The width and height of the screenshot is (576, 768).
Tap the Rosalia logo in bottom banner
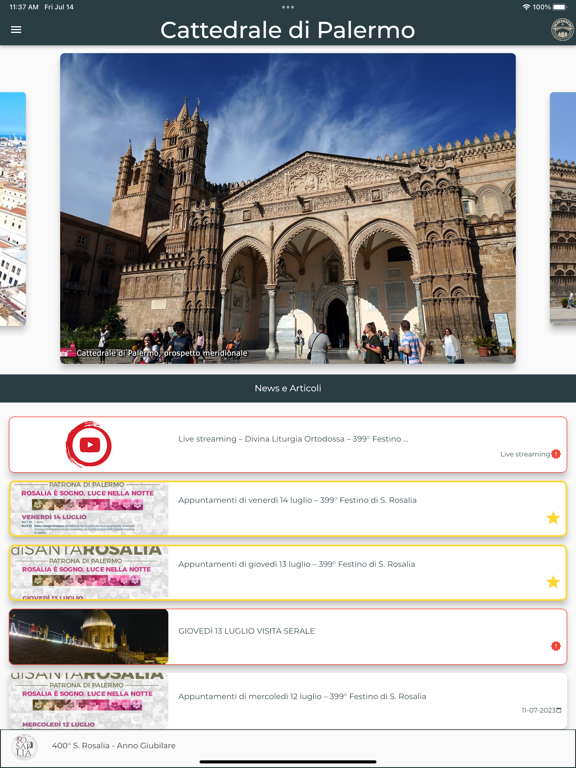[24, 747]
